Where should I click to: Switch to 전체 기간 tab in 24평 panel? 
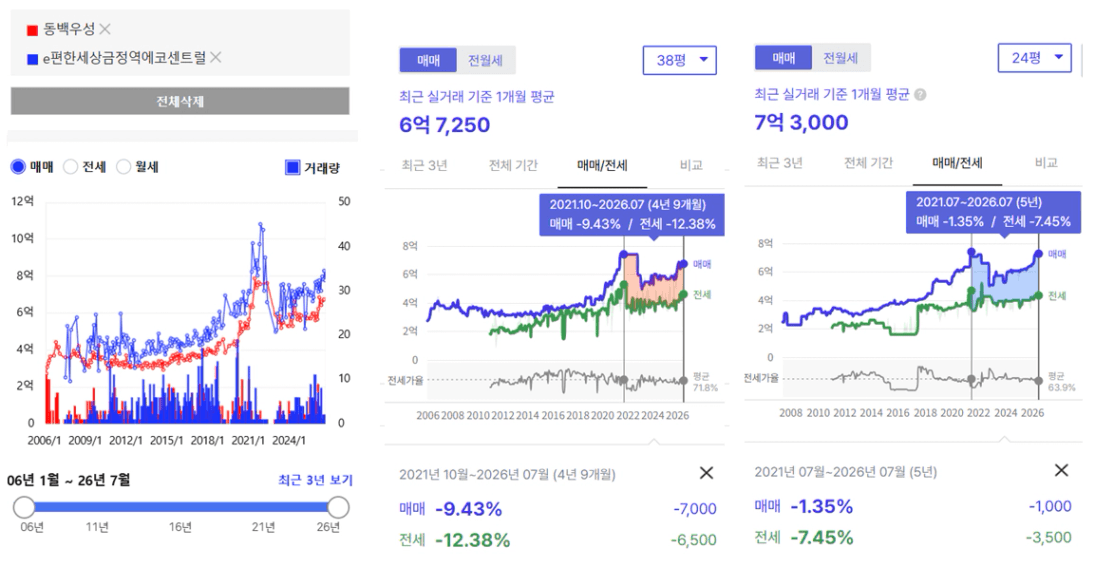click(868, 163)
